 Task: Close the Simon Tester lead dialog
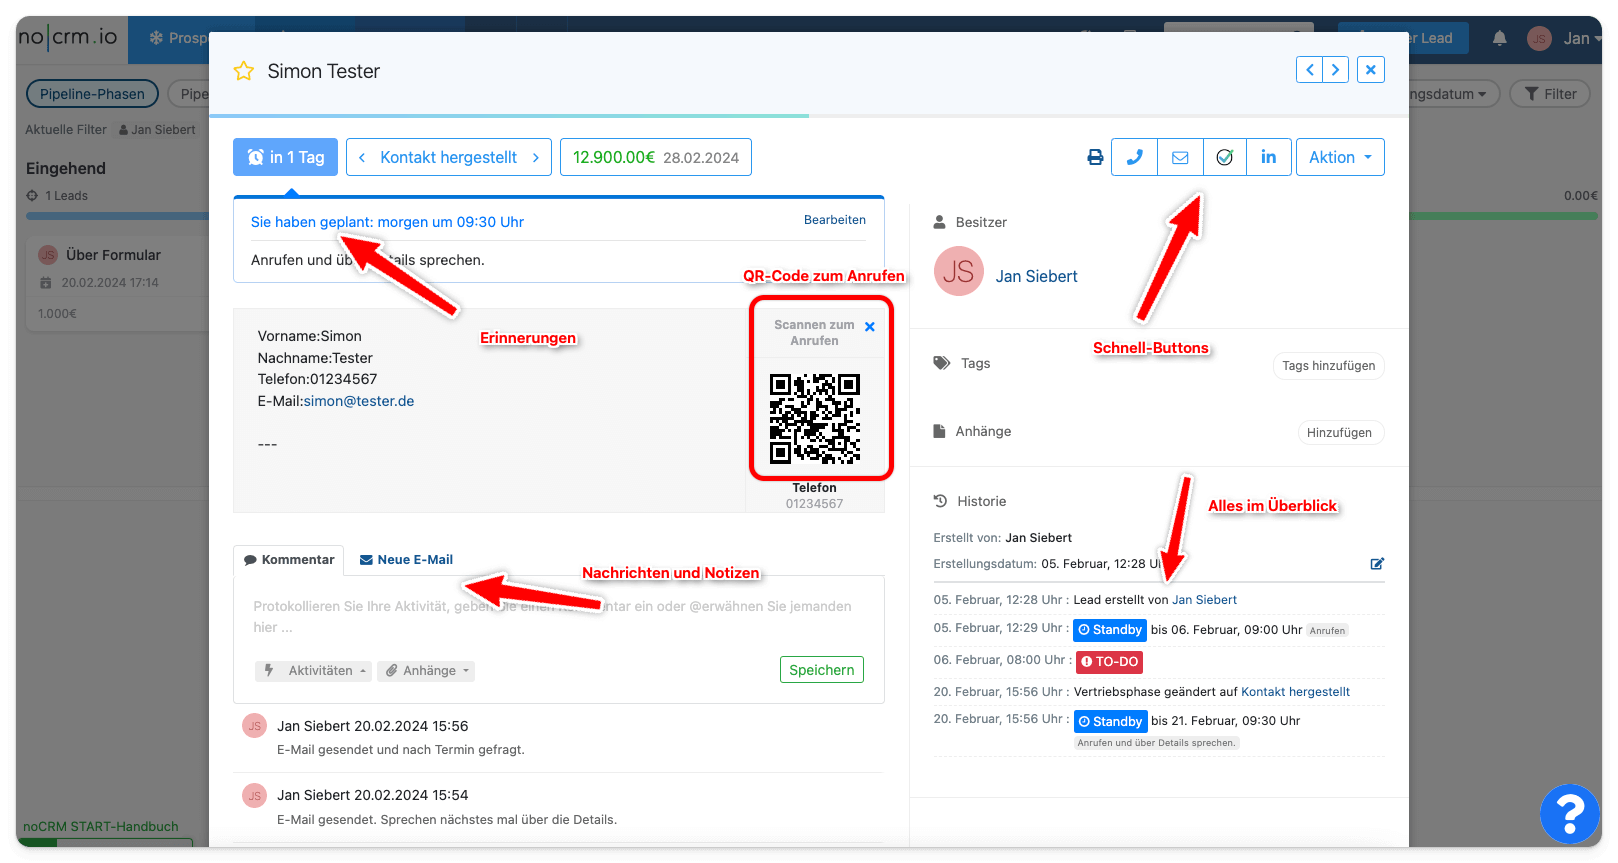(x=1371, y=70)
